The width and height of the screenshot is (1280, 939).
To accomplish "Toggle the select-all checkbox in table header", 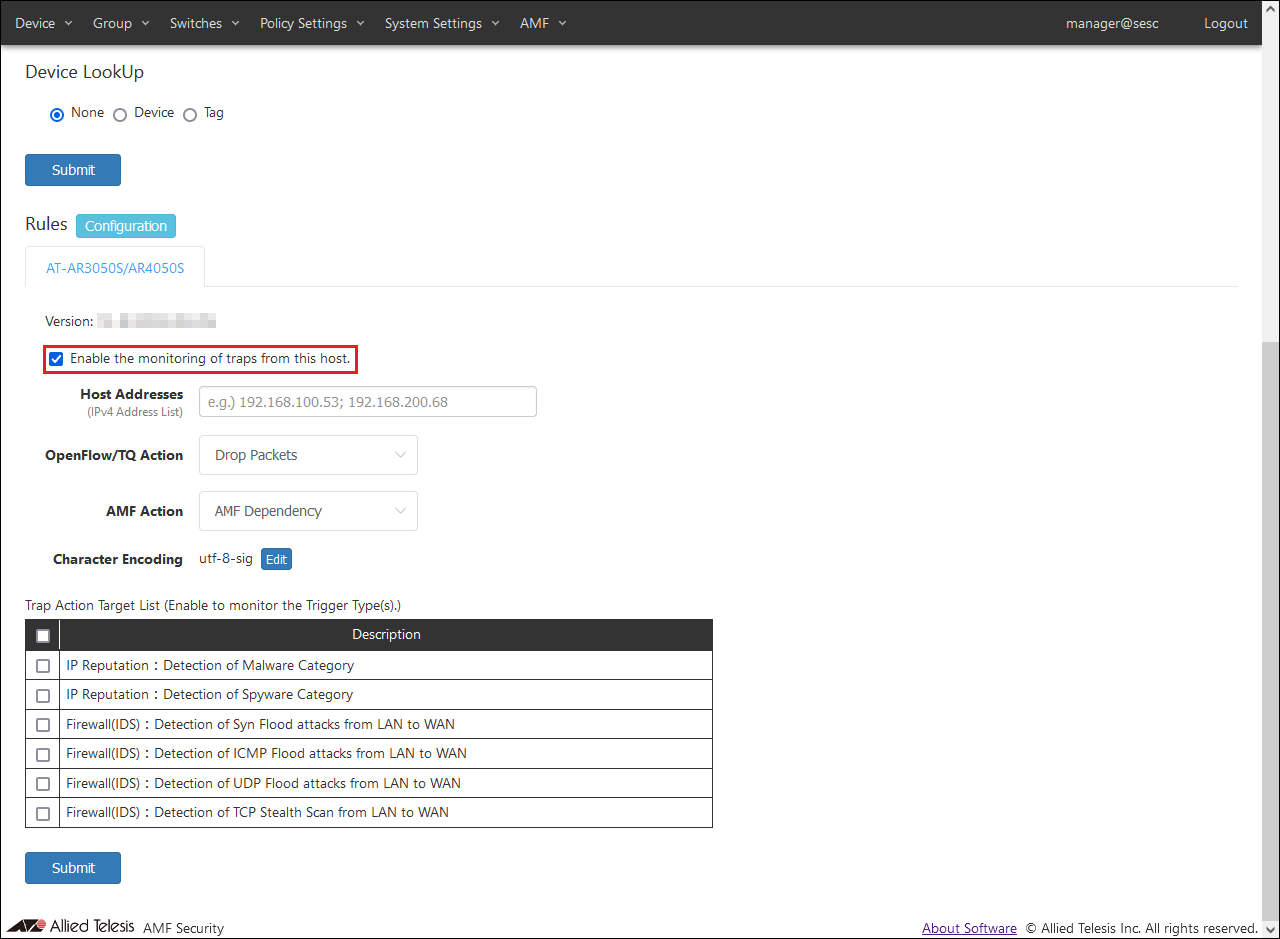I will click(43, 636).
